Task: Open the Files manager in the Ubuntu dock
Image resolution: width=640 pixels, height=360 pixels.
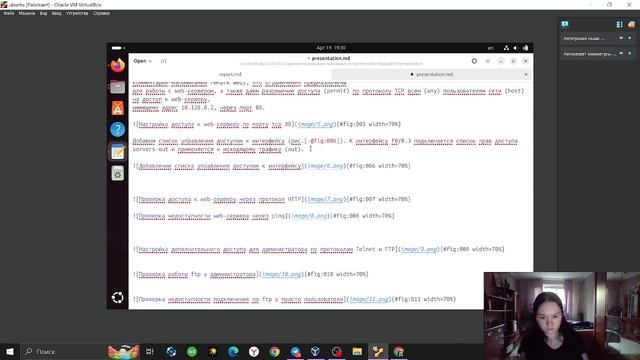Action: [118, 87]
